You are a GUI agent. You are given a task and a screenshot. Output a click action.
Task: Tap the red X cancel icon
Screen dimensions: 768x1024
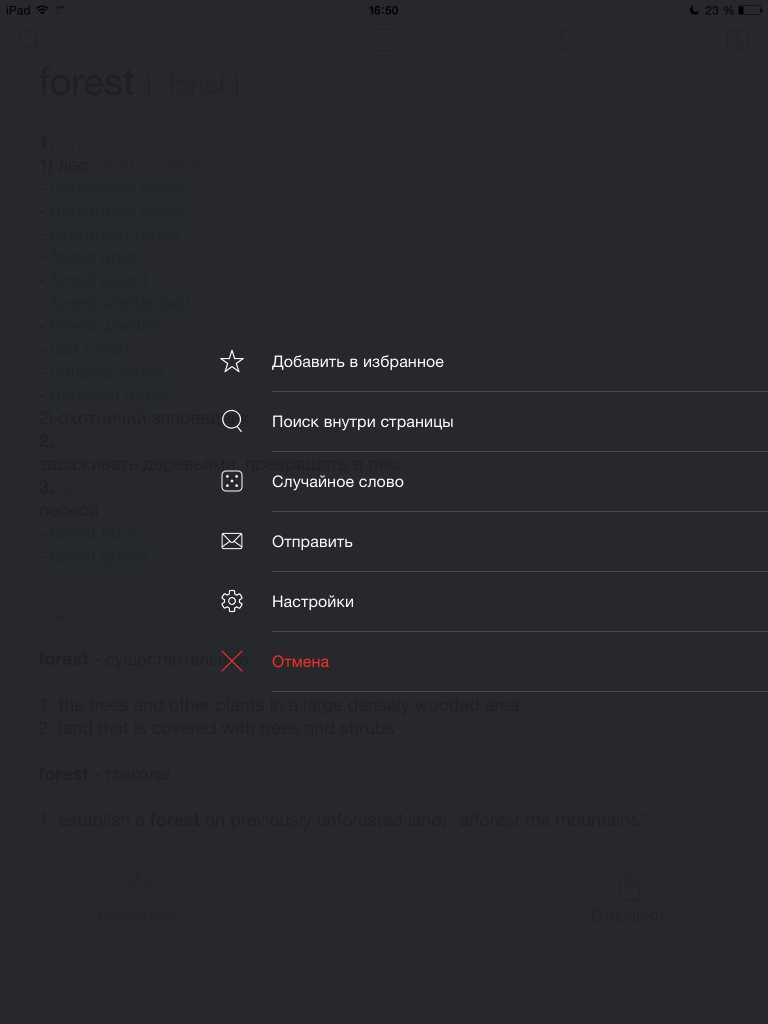tap(232, 661)
